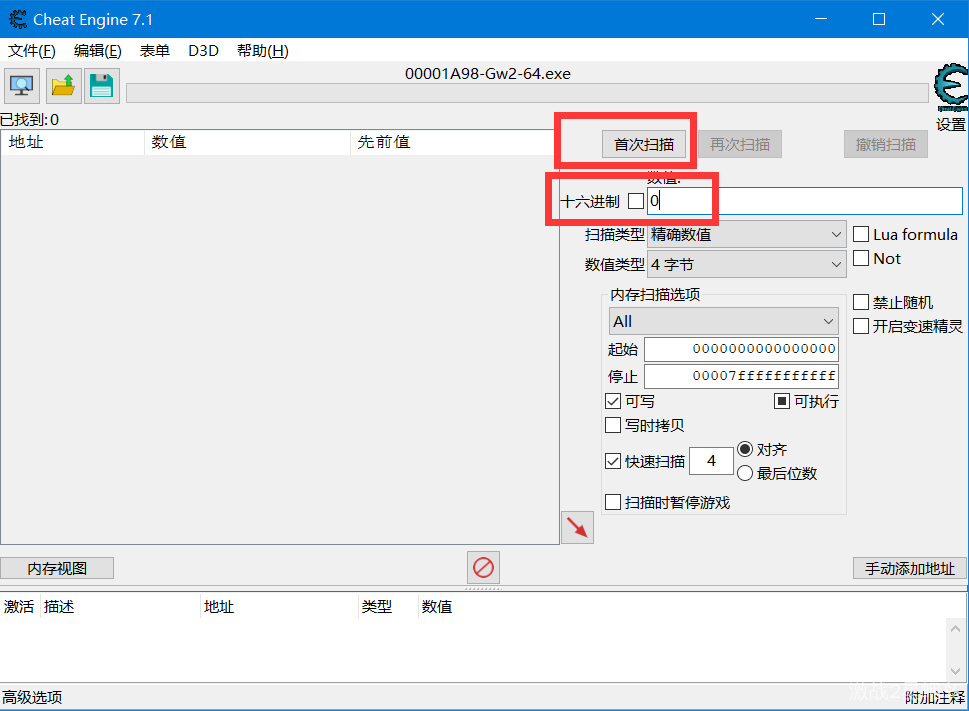Click the 首次扫描 button

coord(644,145)
